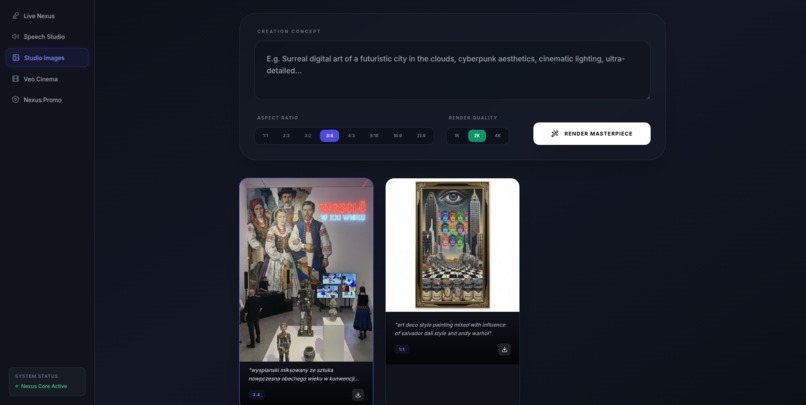This screenshot has height=405, width=806.
Task: Click the Render Quality label
Action: click(473, 118)
